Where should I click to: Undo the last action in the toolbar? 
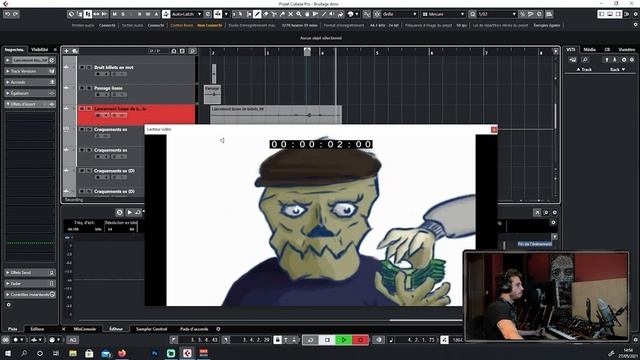coord(8,14)
